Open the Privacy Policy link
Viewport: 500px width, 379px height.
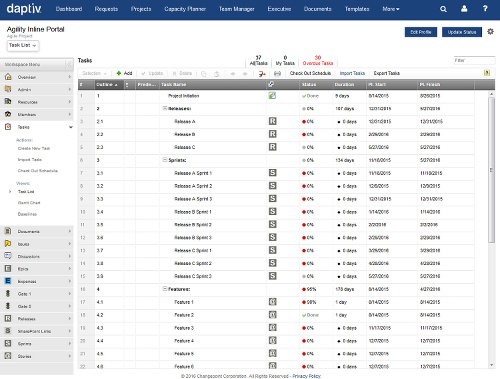tap(306, 376)
